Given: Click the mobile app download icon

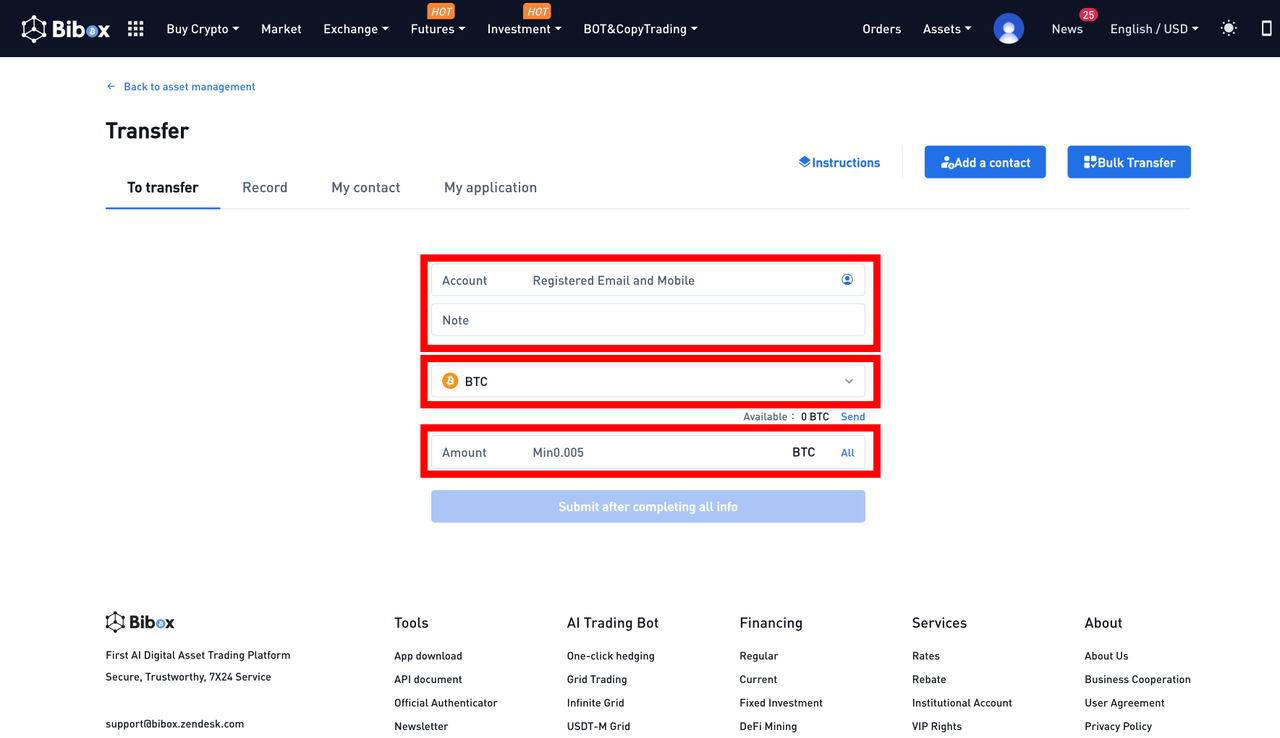Looking at the screenshot, I should [x=1266, y=29].
